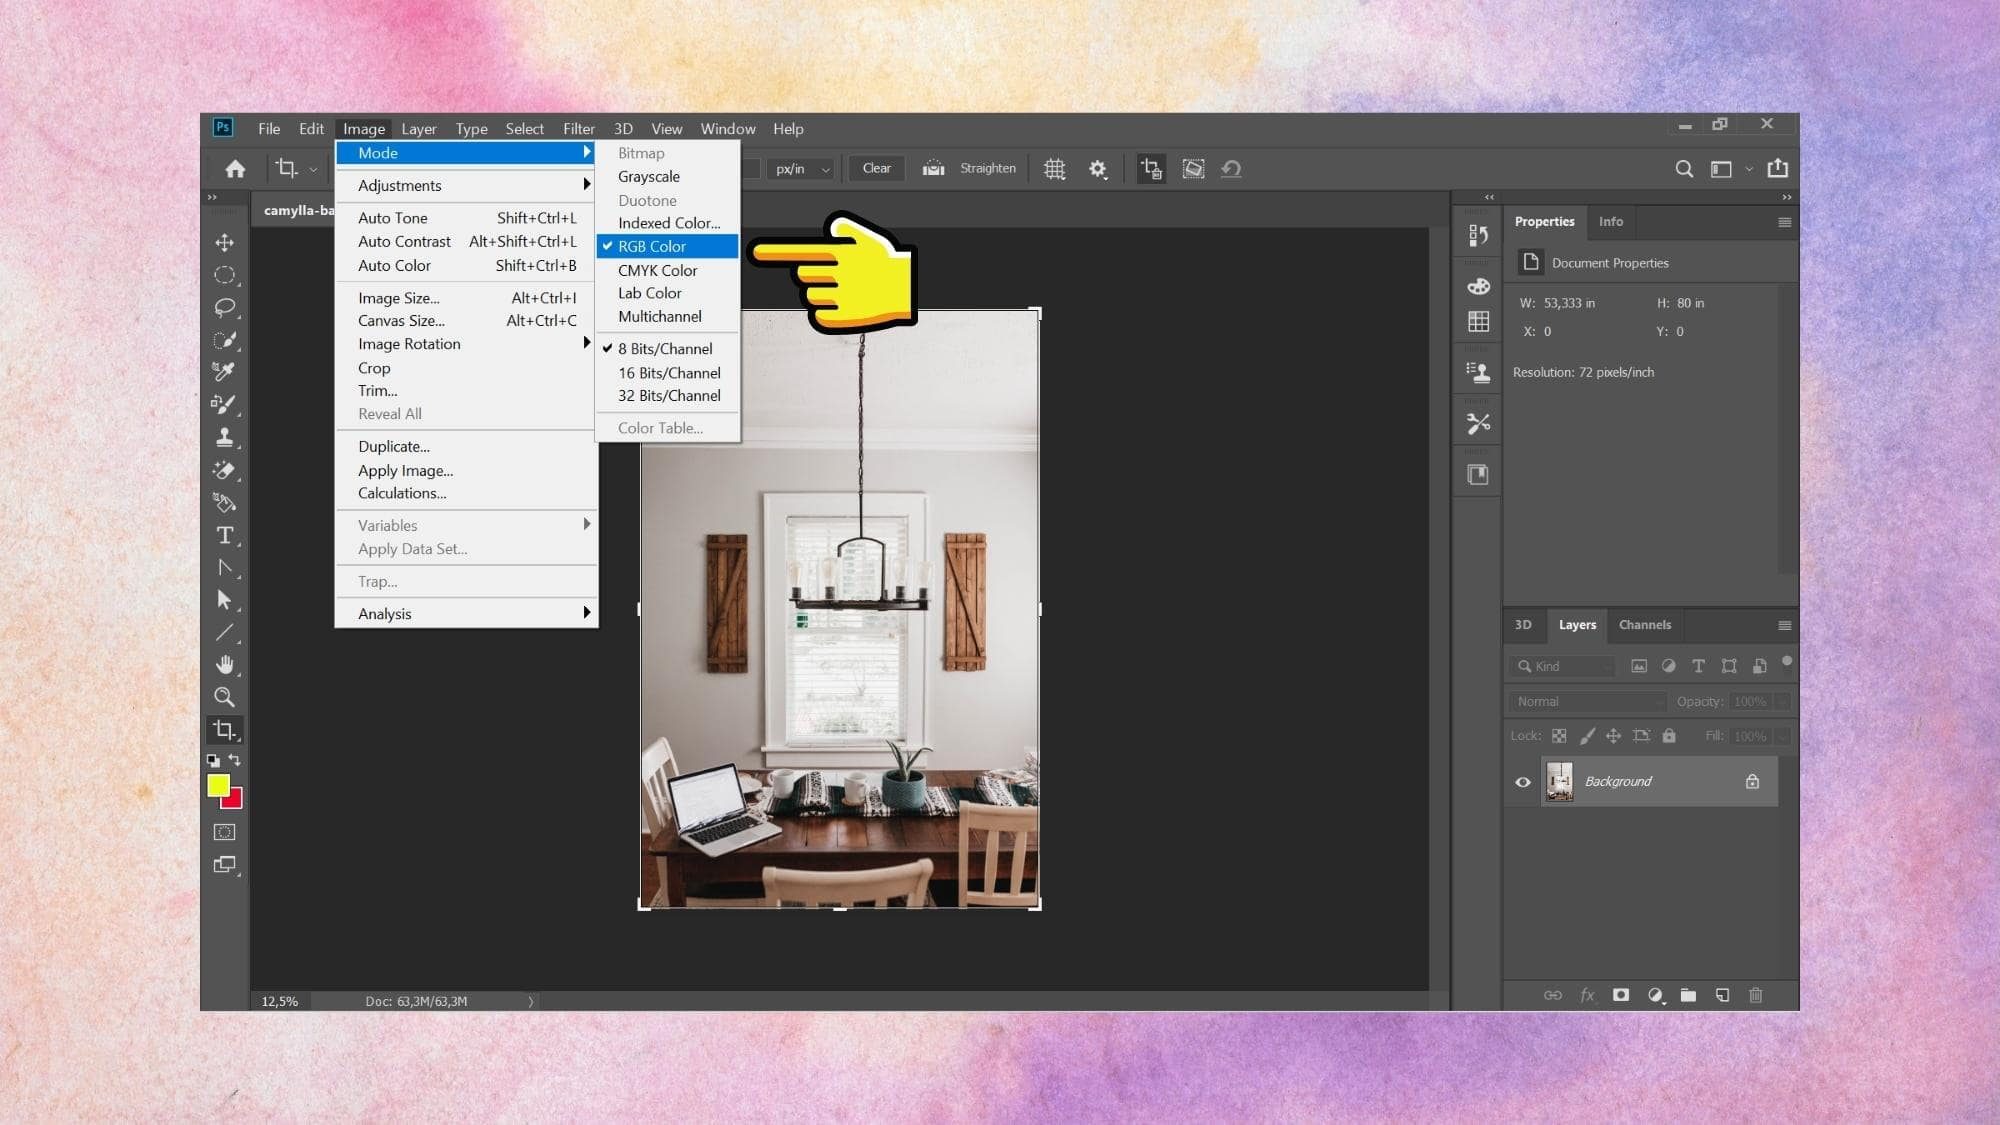
Task: Hide the Background layer
Action: pos(1522,781)
